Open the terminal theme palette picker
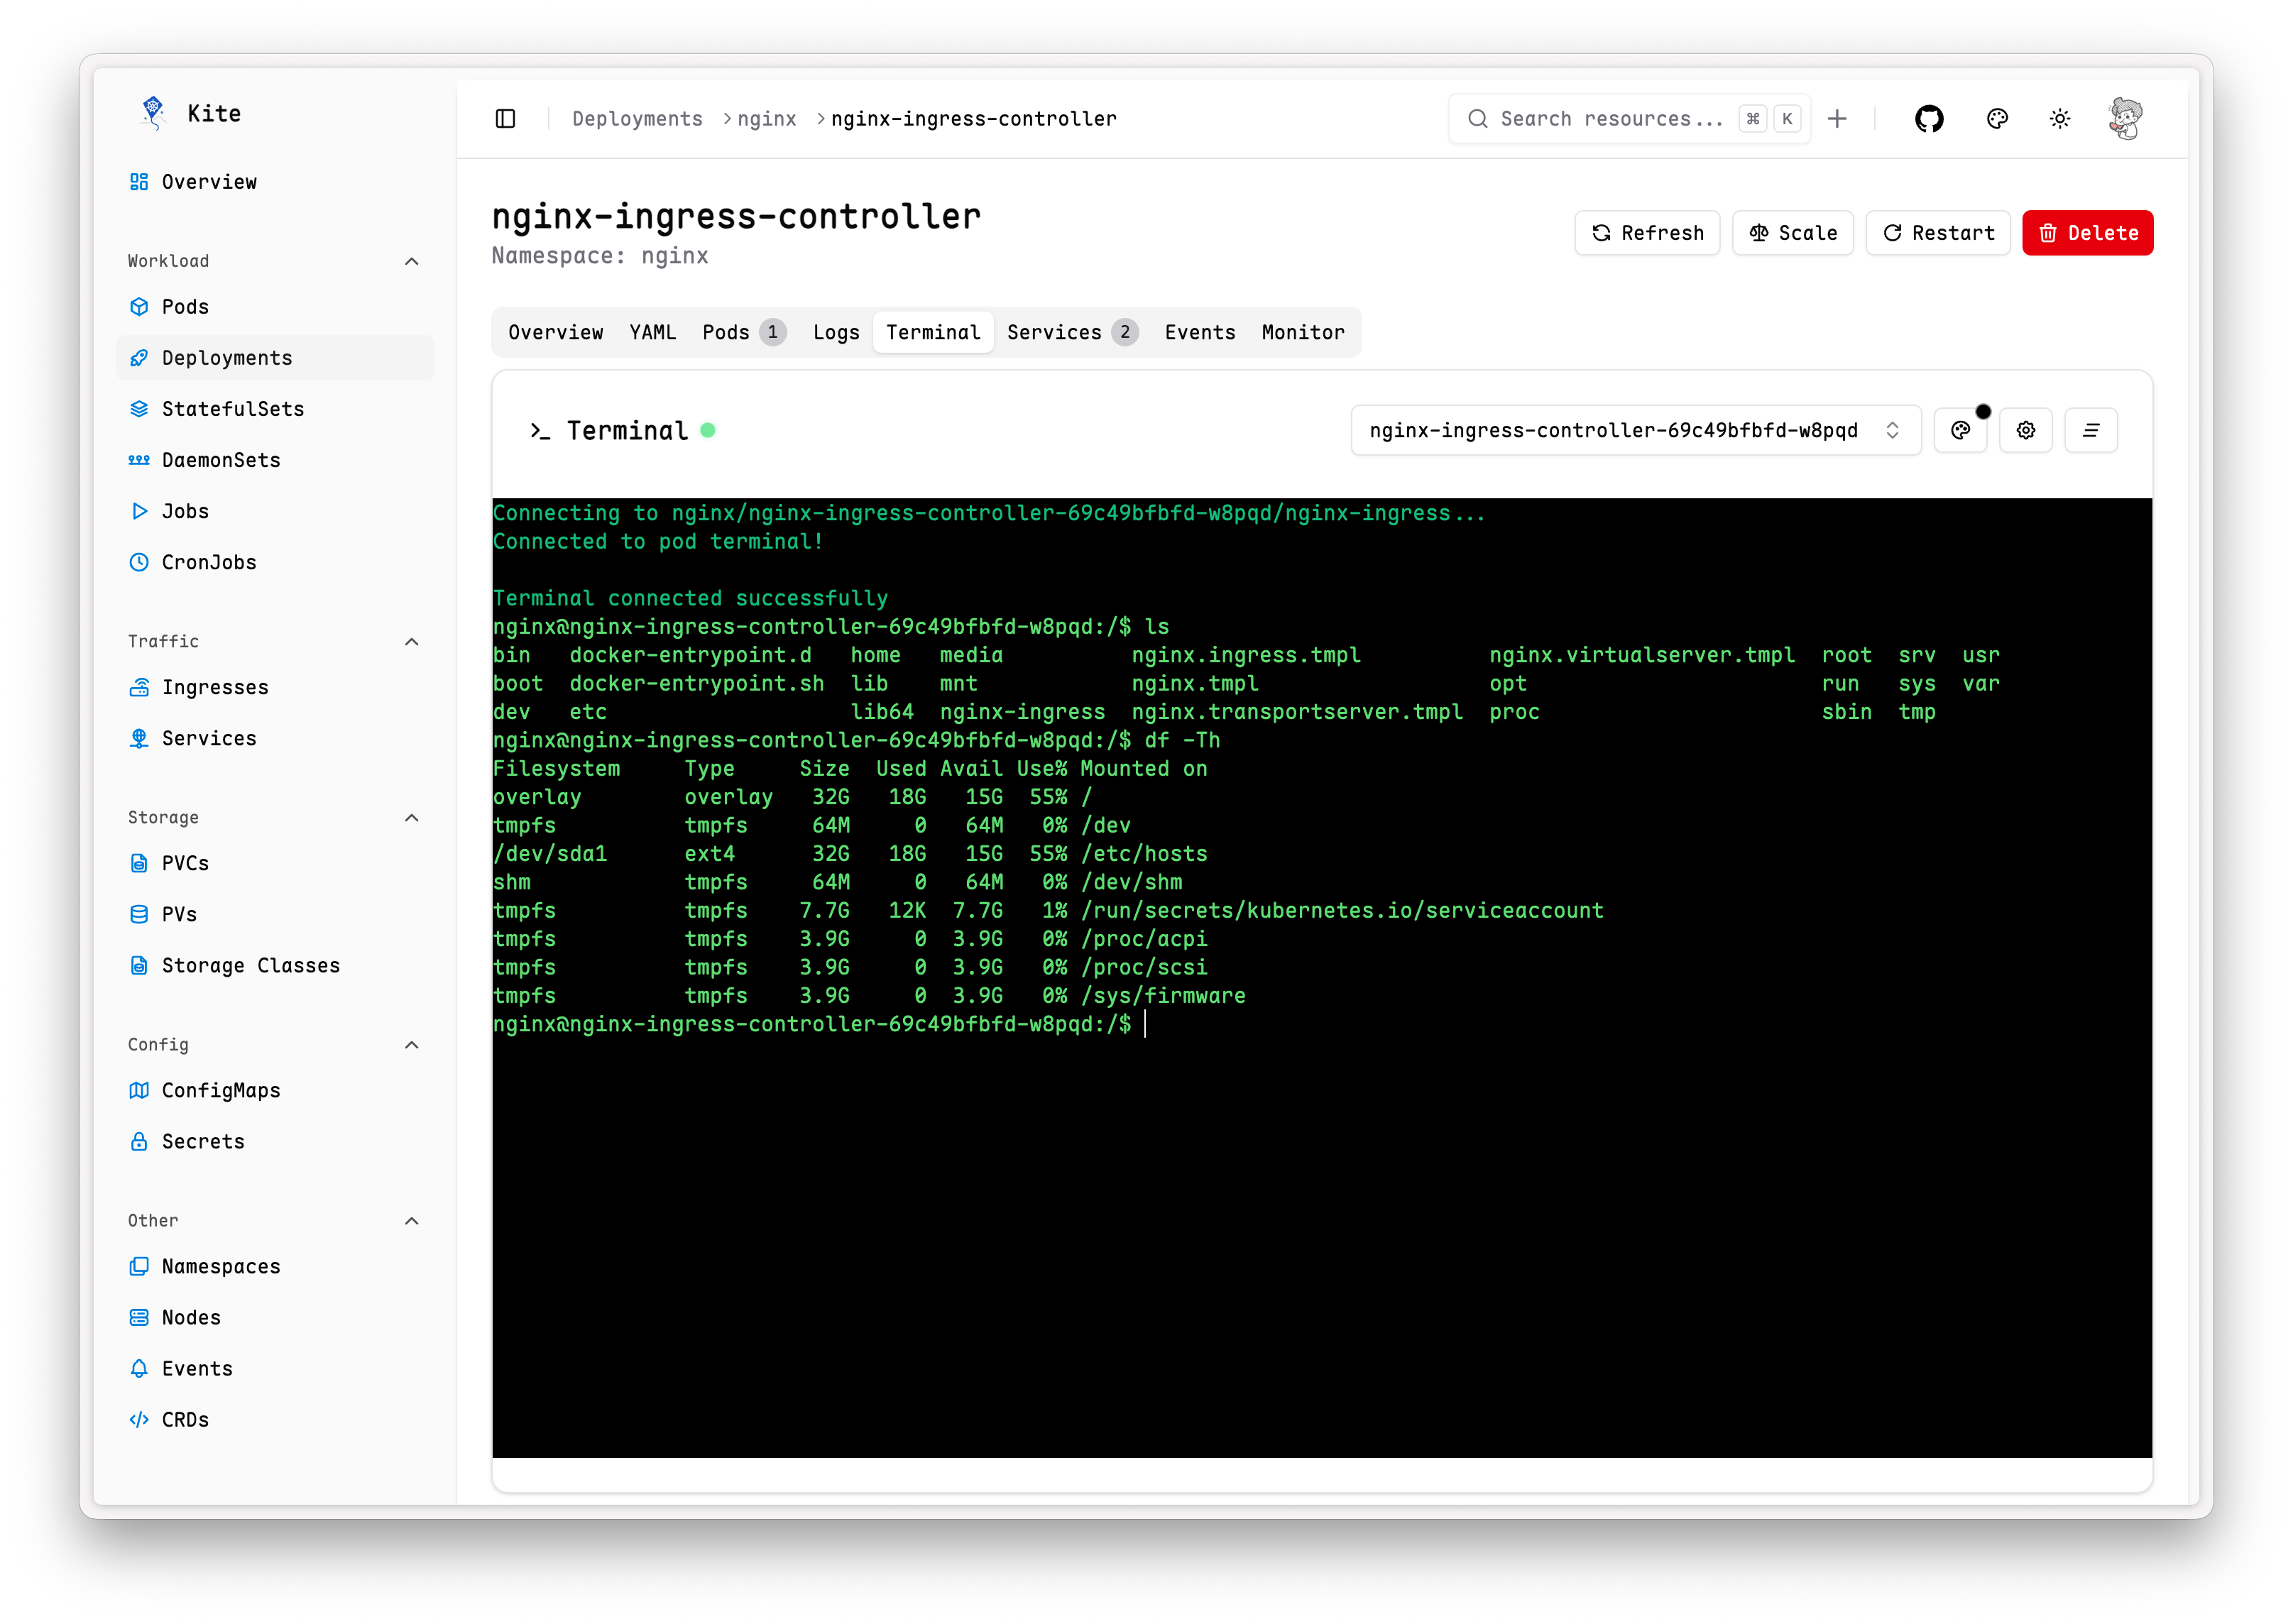 (1960, 430)
